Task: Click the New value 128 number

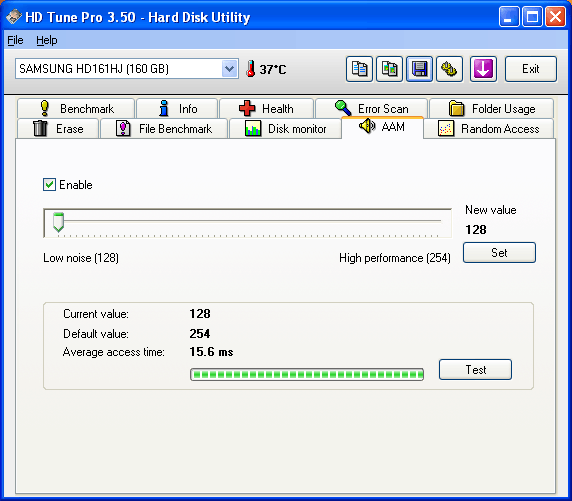Action: tap(476, 230)
